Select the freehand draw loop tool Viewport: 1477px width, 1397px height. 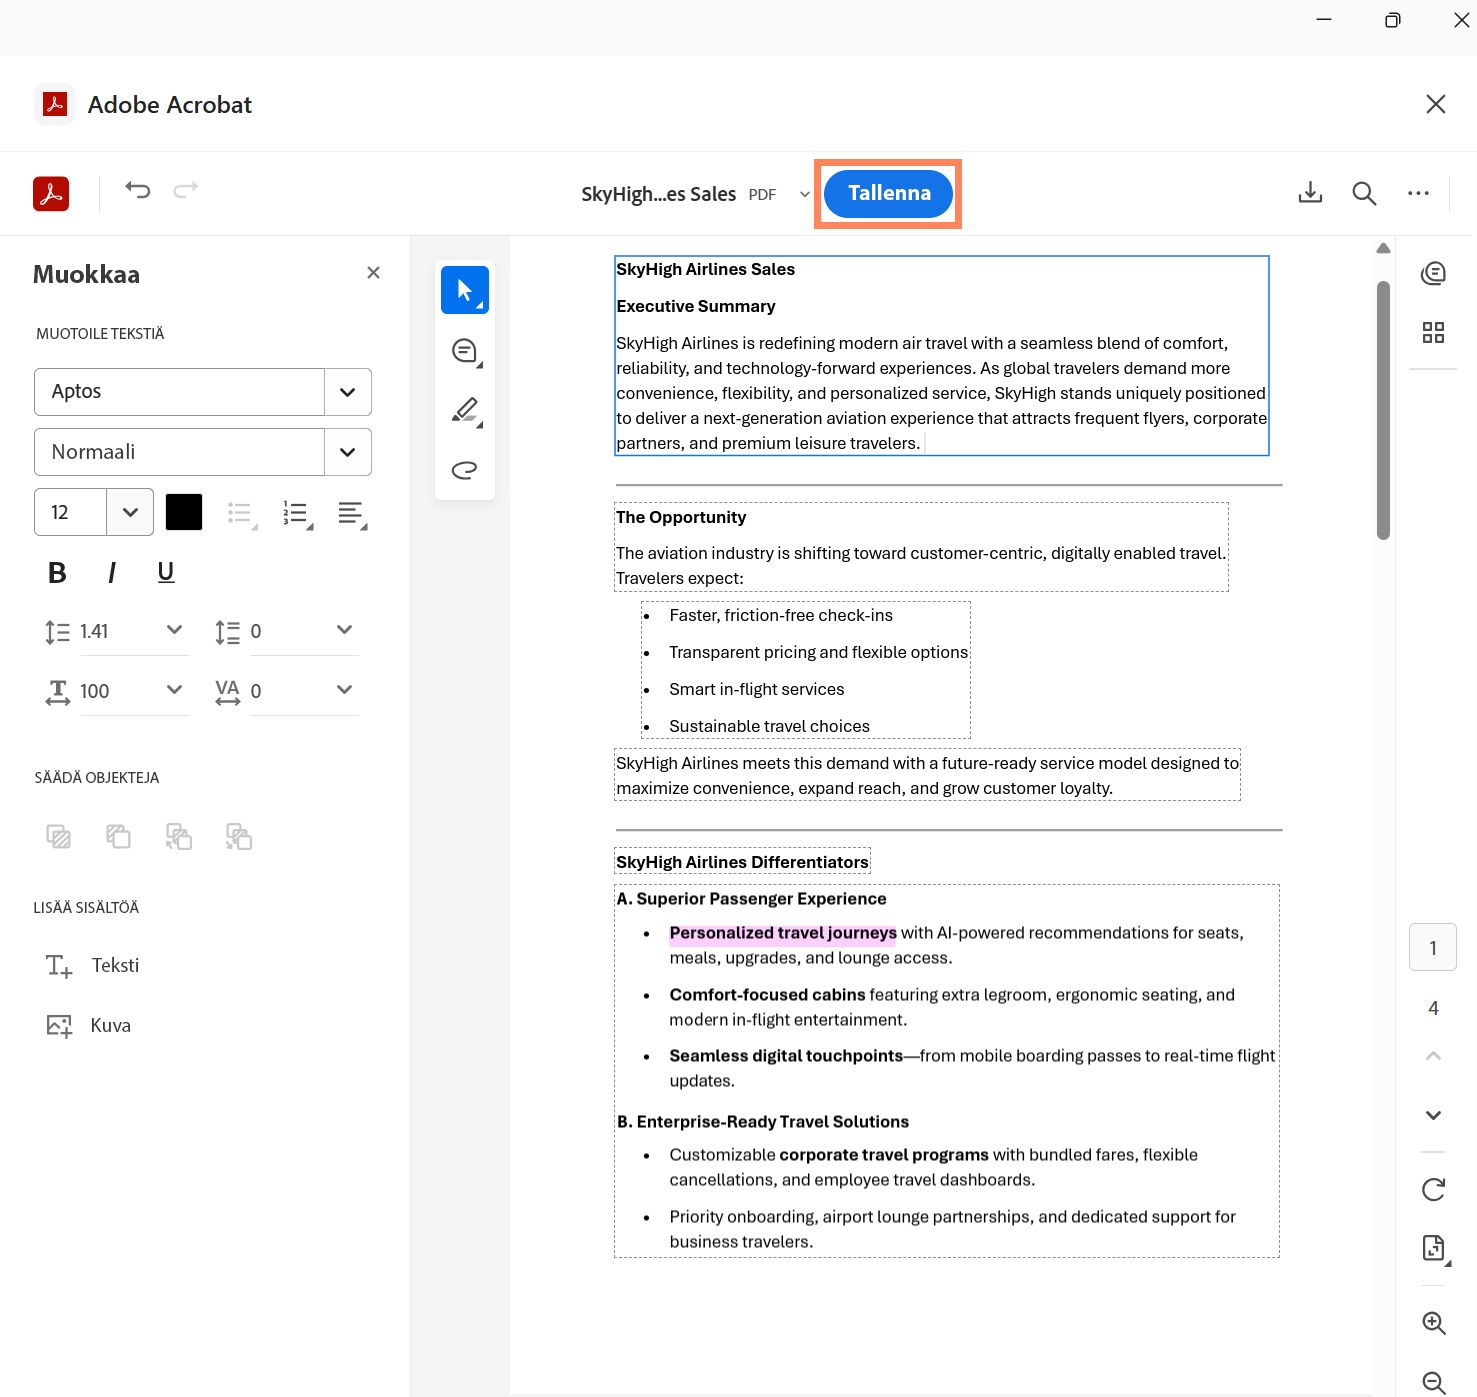[x=465, y=470]
